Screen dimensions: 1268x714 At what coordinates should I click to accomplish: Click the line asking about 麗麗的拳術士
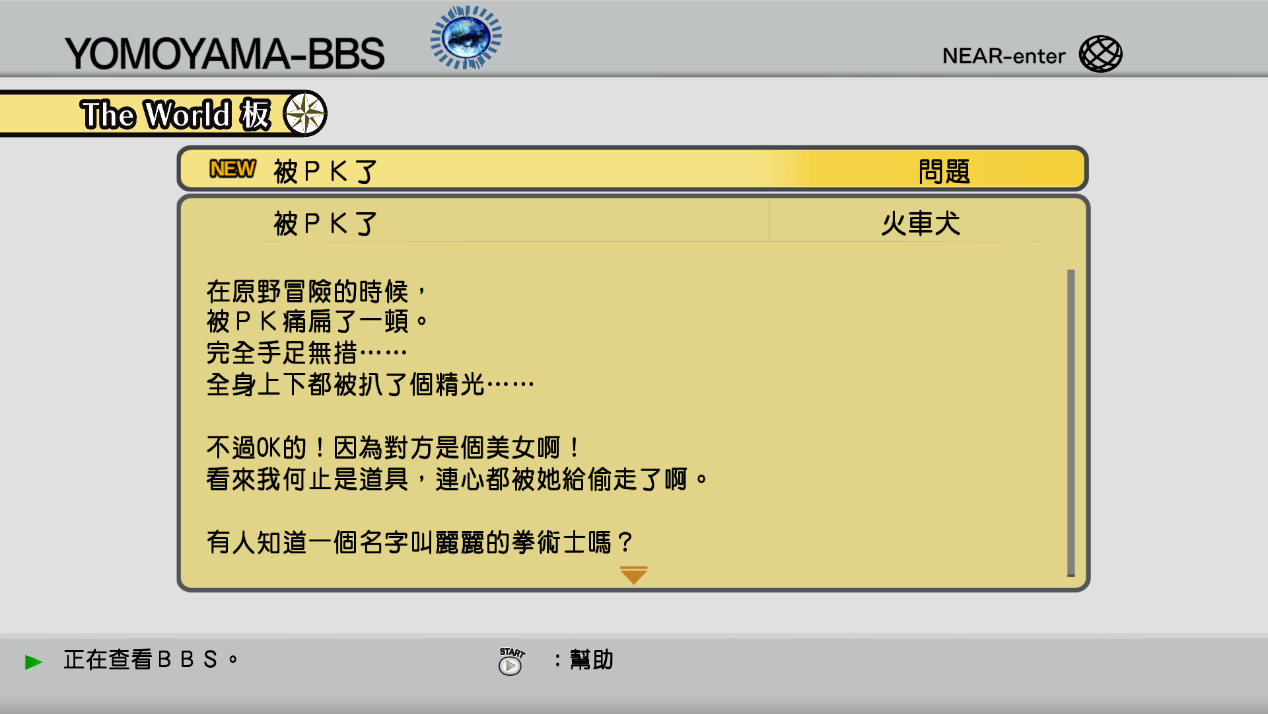(x=420, y=543)
